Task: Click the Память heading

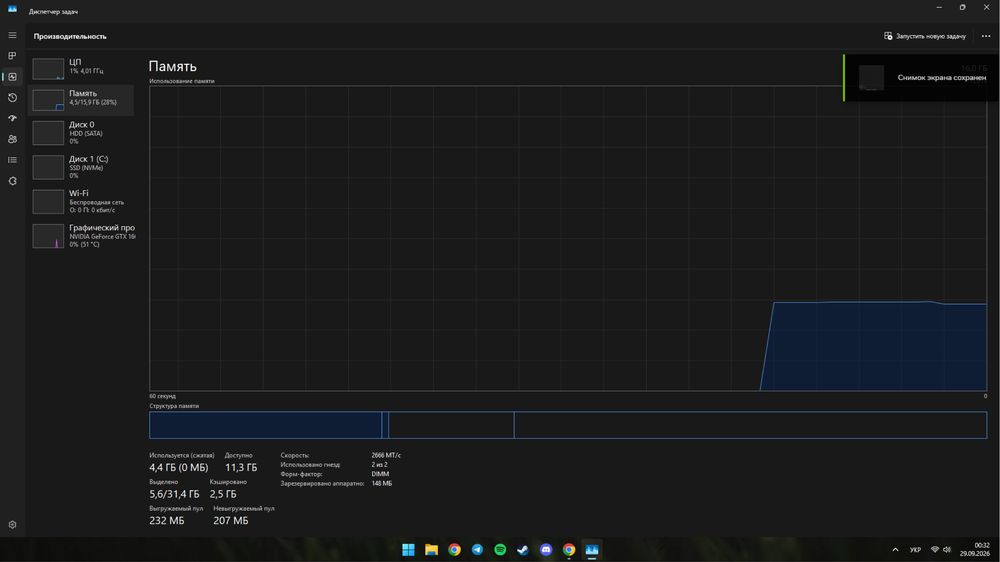Action: tap(172, 66)
